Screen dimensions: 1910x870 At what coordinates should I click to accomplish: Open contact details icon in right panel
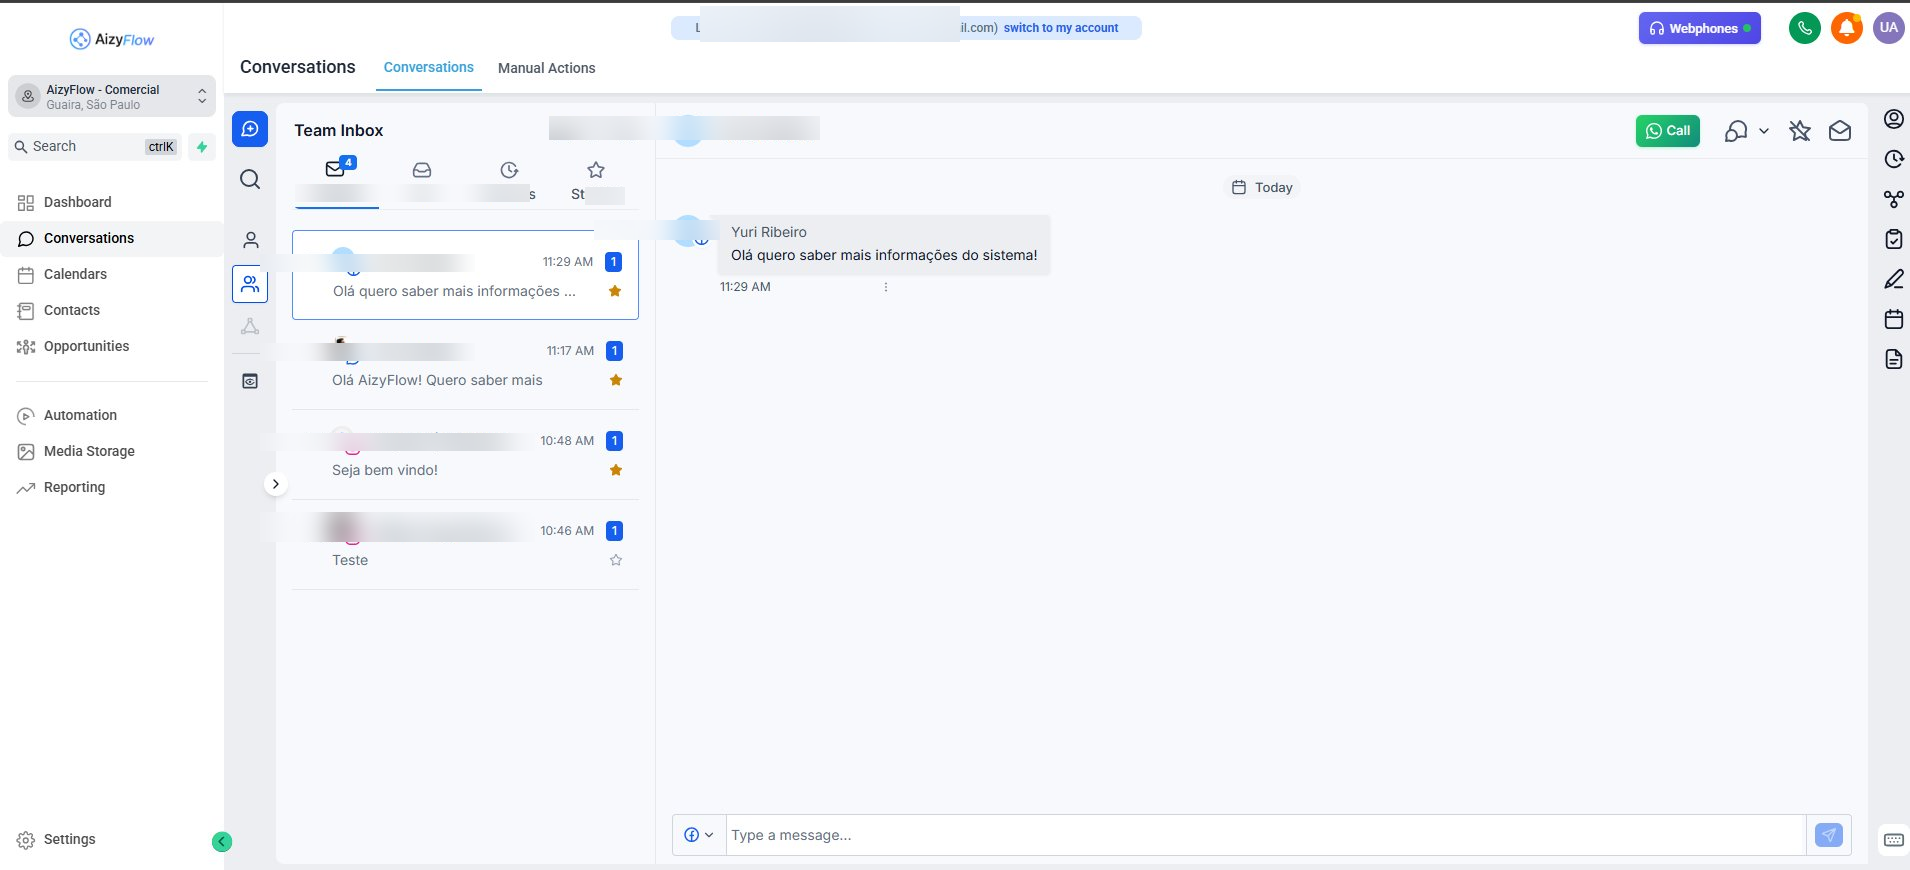coord(1893,119)
